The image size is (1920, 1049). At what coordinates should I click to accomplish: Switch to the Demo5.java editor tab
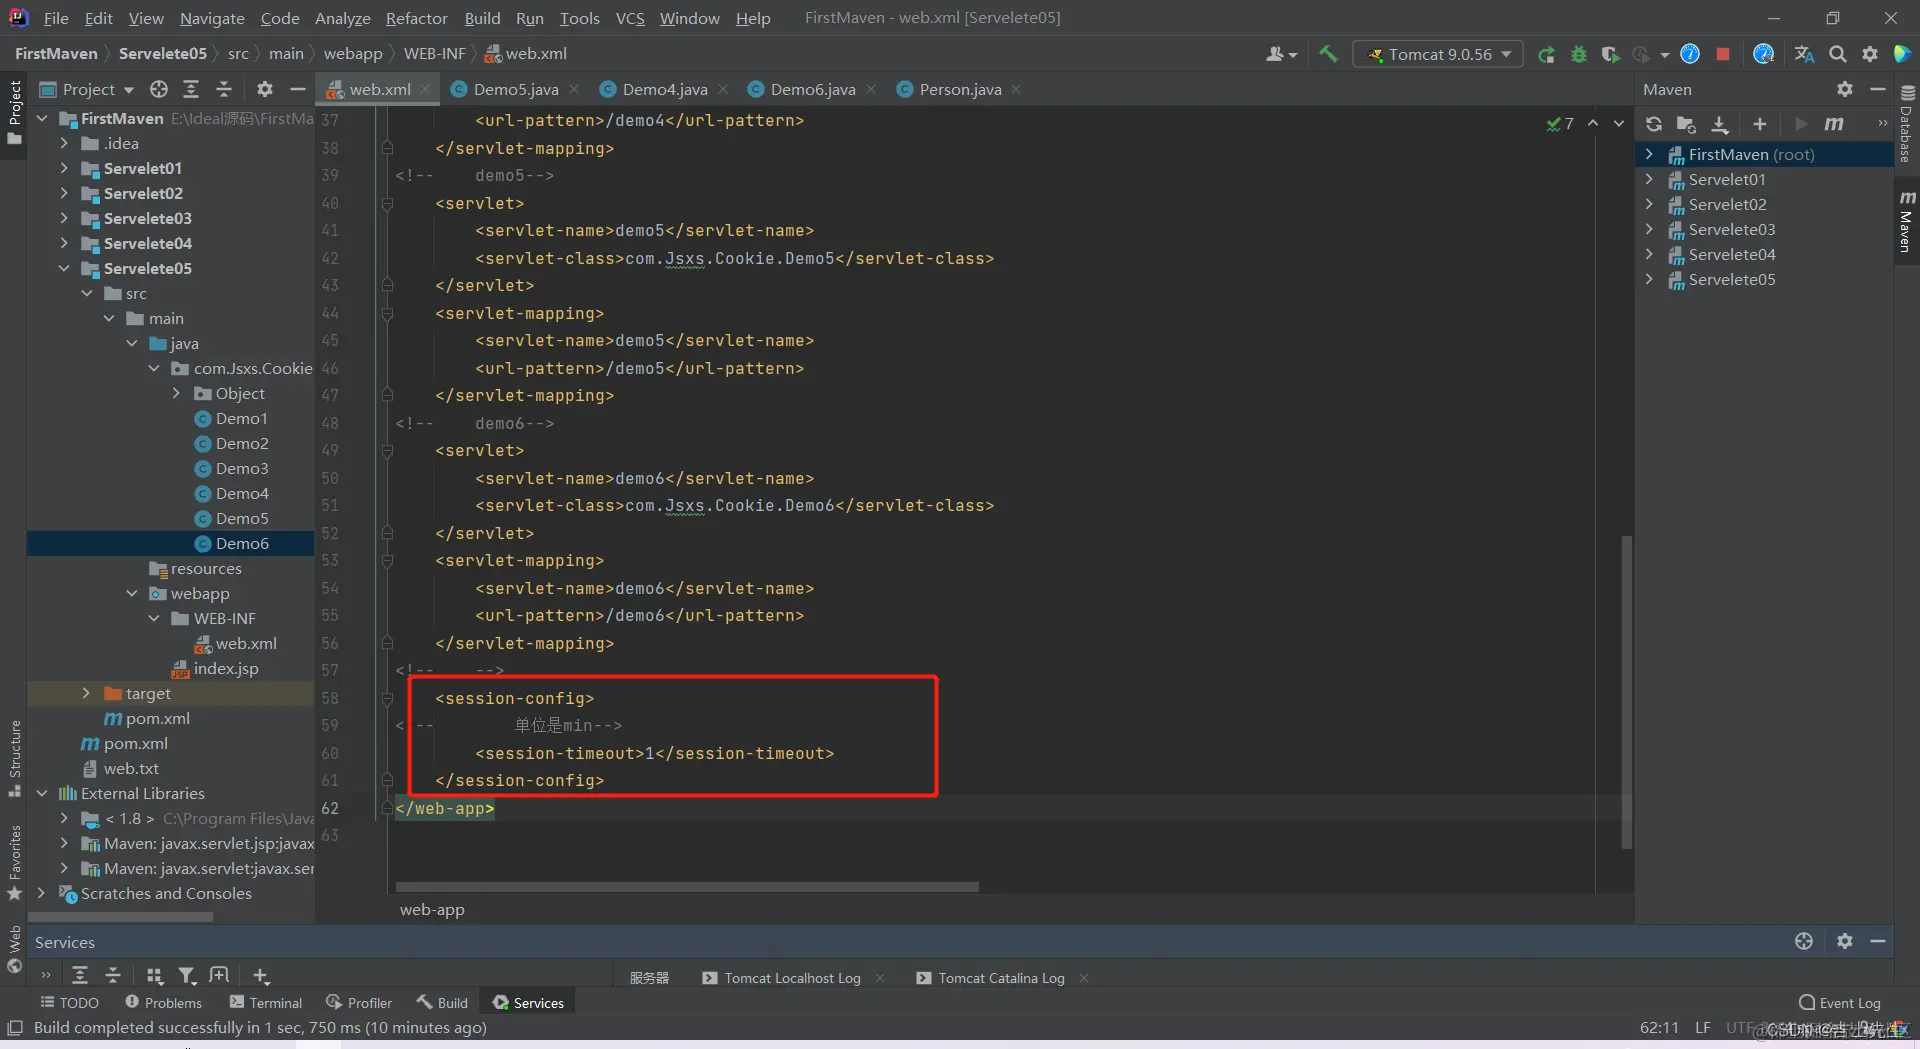(515, 89)
